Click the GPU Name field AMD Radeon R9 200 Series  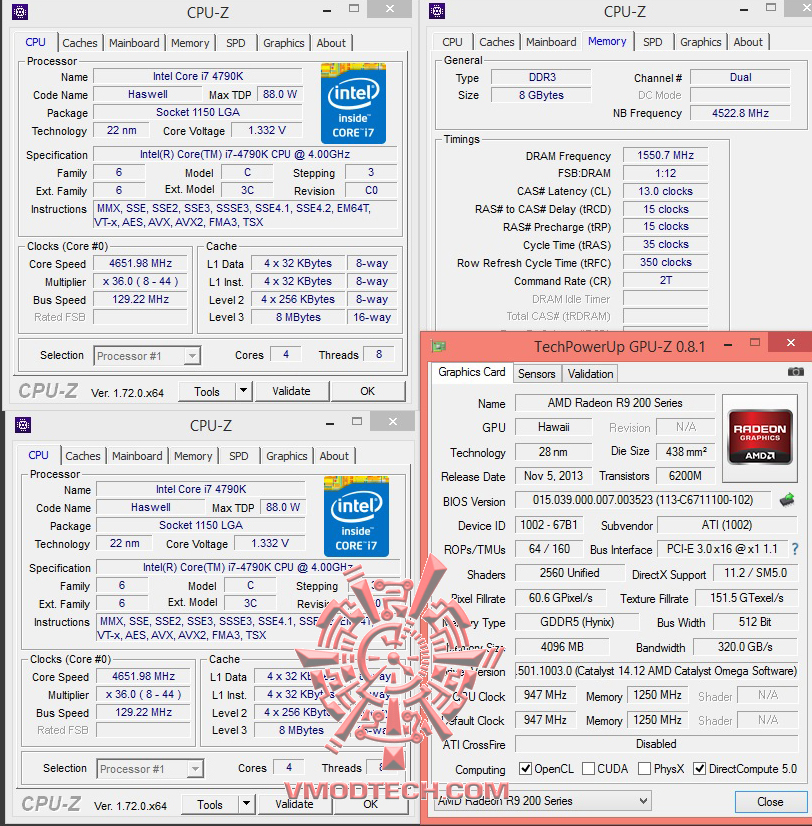click(x=615, y=403)
